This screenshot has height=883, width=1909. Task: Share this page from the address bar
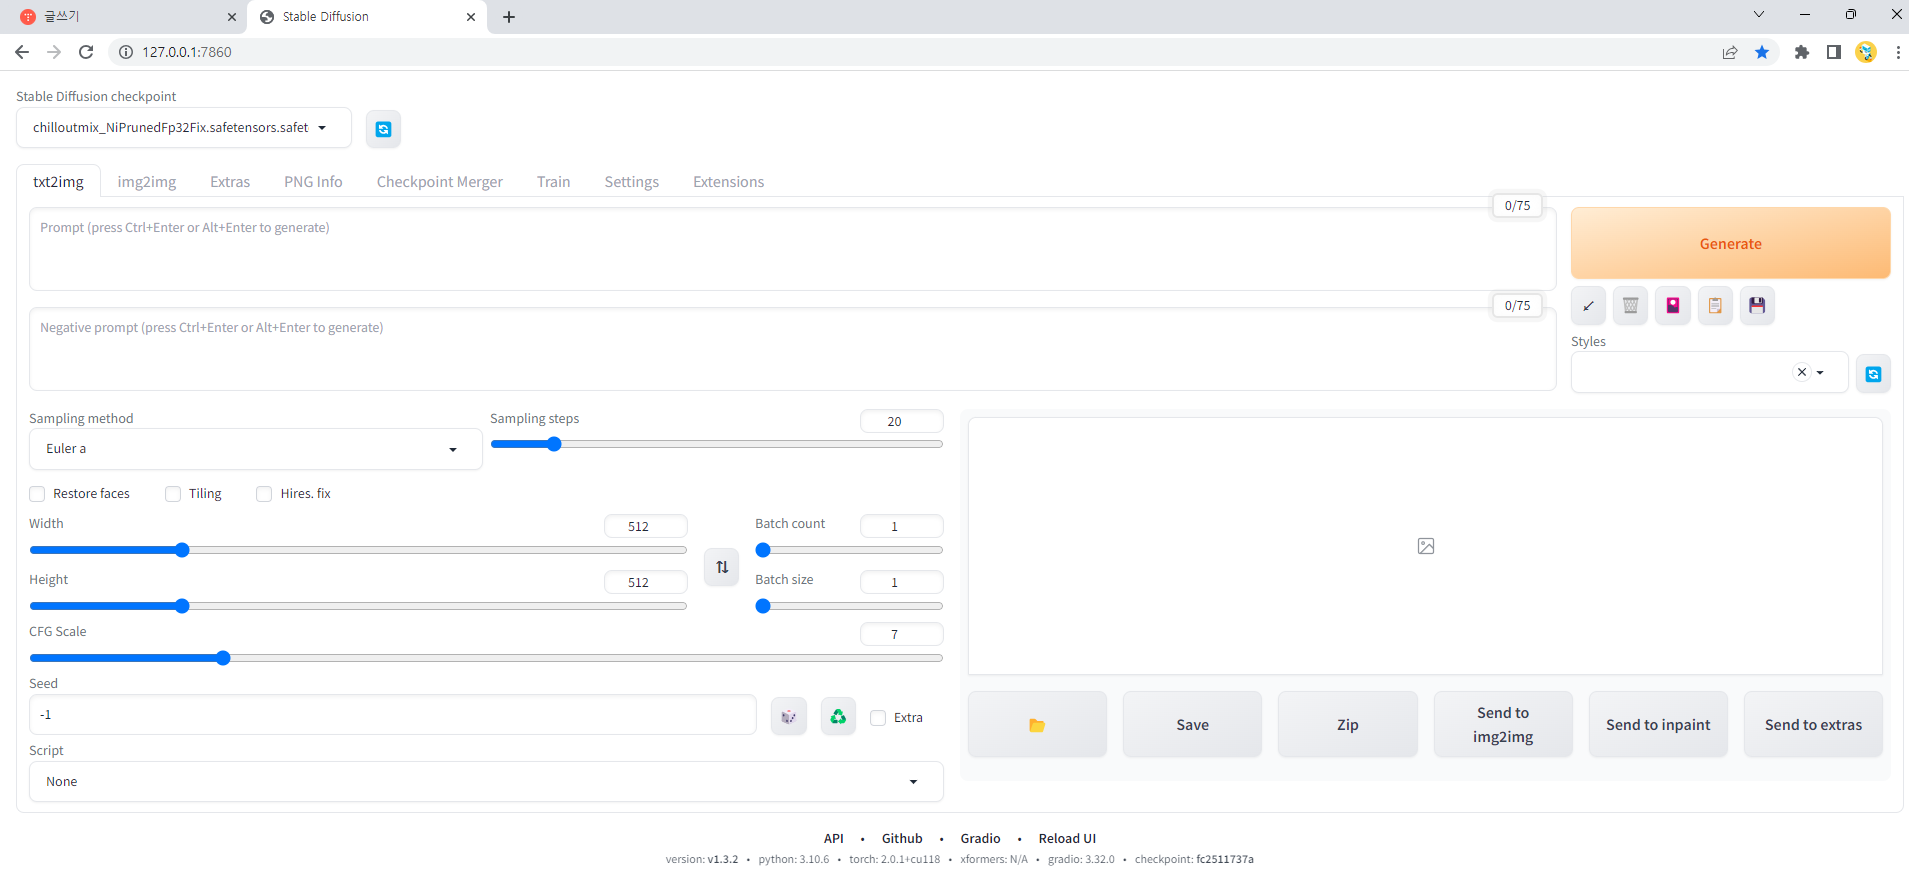tap(1730, 52)
